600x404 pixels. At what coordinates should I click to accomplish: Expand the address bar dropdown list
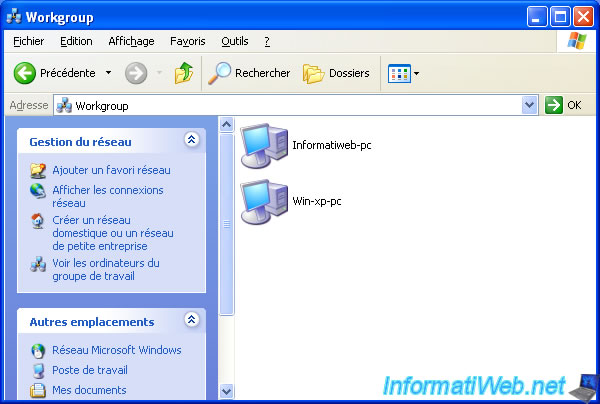tap(530, 105)
